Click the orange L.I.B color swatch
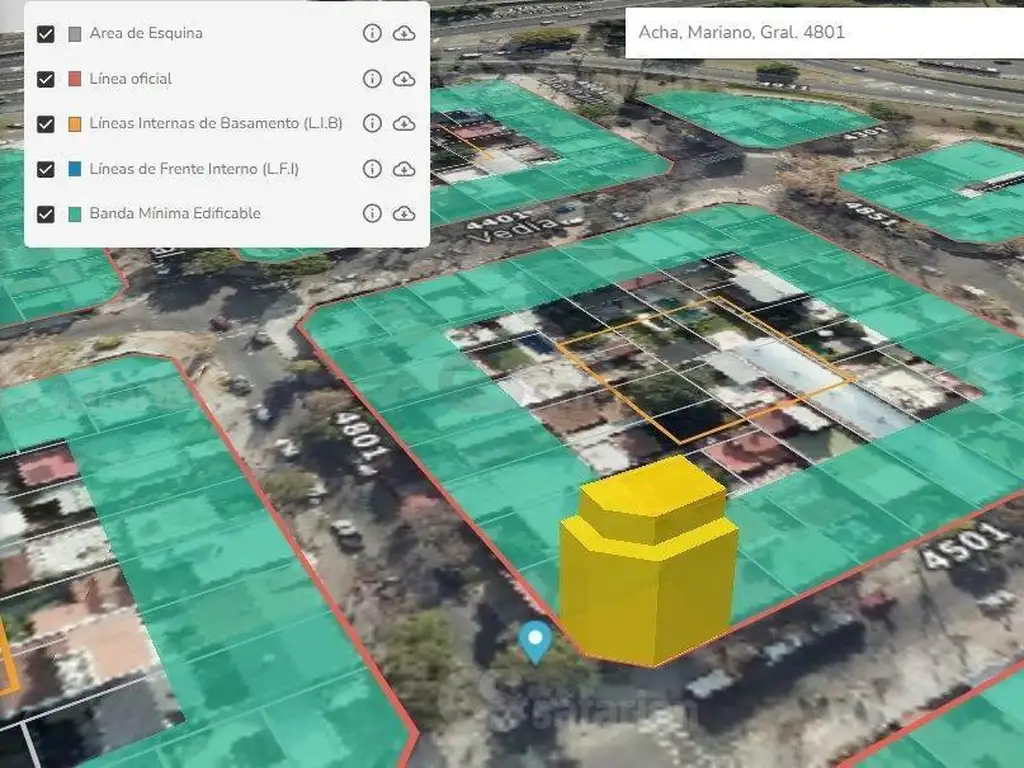The image size is (1024, 768). point(75,124)
